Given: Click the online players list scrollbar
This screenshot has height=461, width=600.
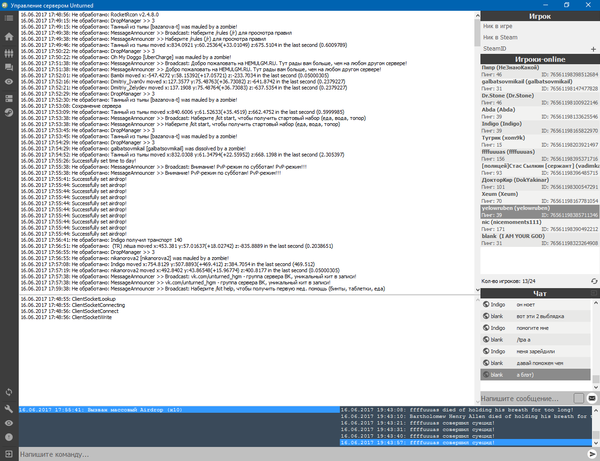Looking at the screenshot, I should (596, 200).
